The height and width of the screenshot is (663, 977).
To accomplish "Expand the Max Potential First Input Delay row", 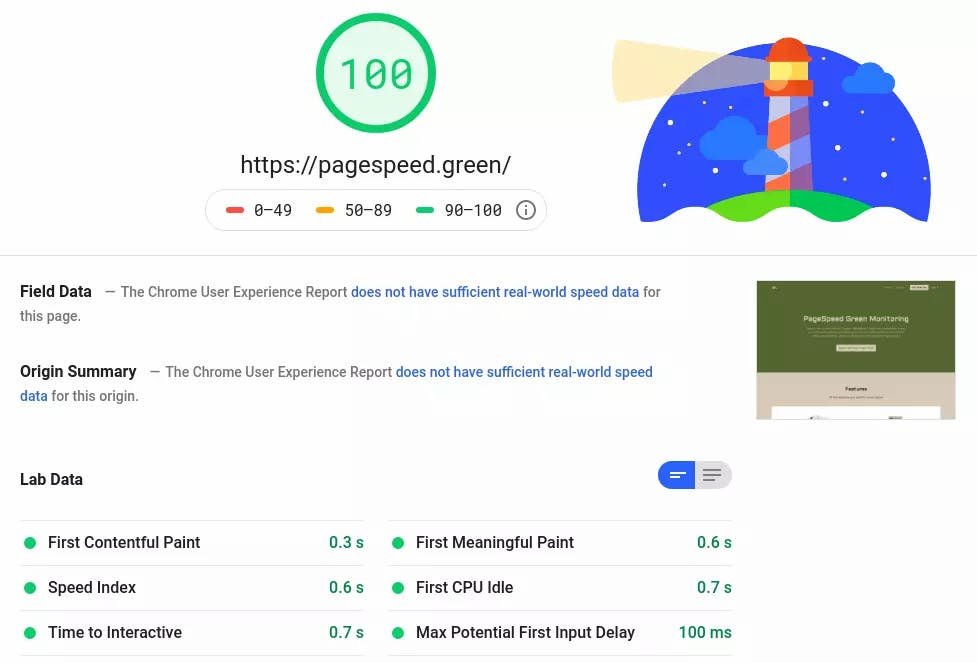I will (x=525, y=632).
